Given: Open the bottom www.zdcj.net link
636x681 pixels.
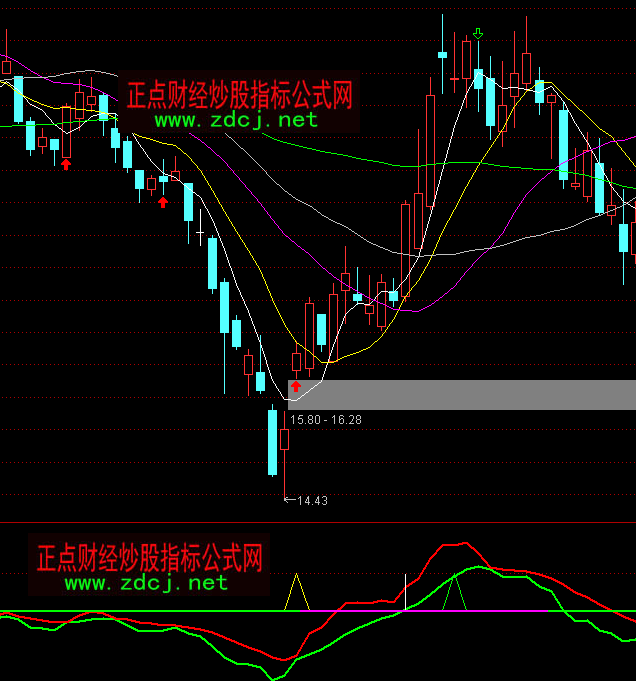Looking at the screenshot, I should 147,582.
